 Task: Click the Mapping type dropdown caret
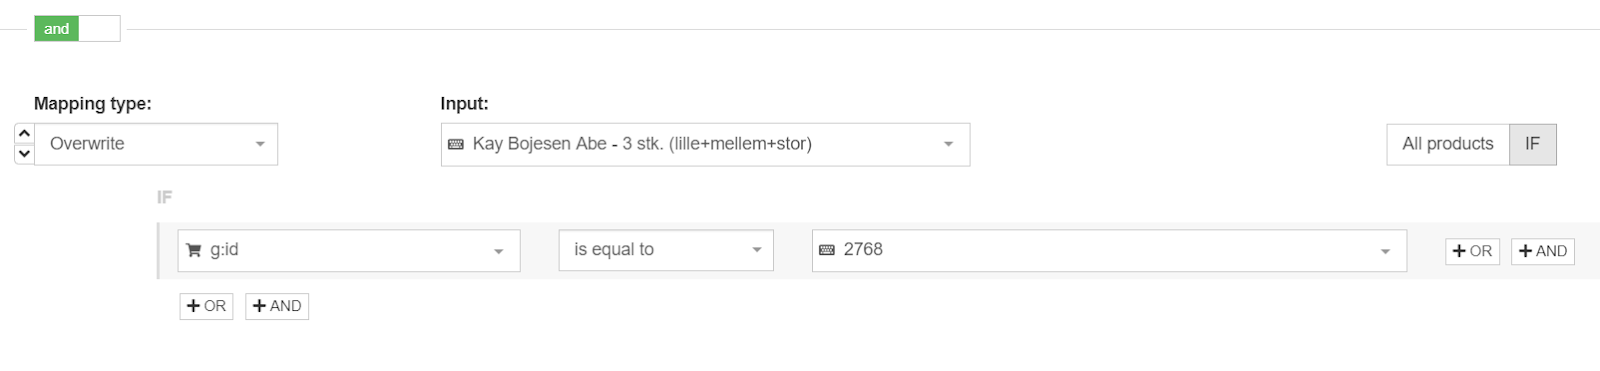260,144
